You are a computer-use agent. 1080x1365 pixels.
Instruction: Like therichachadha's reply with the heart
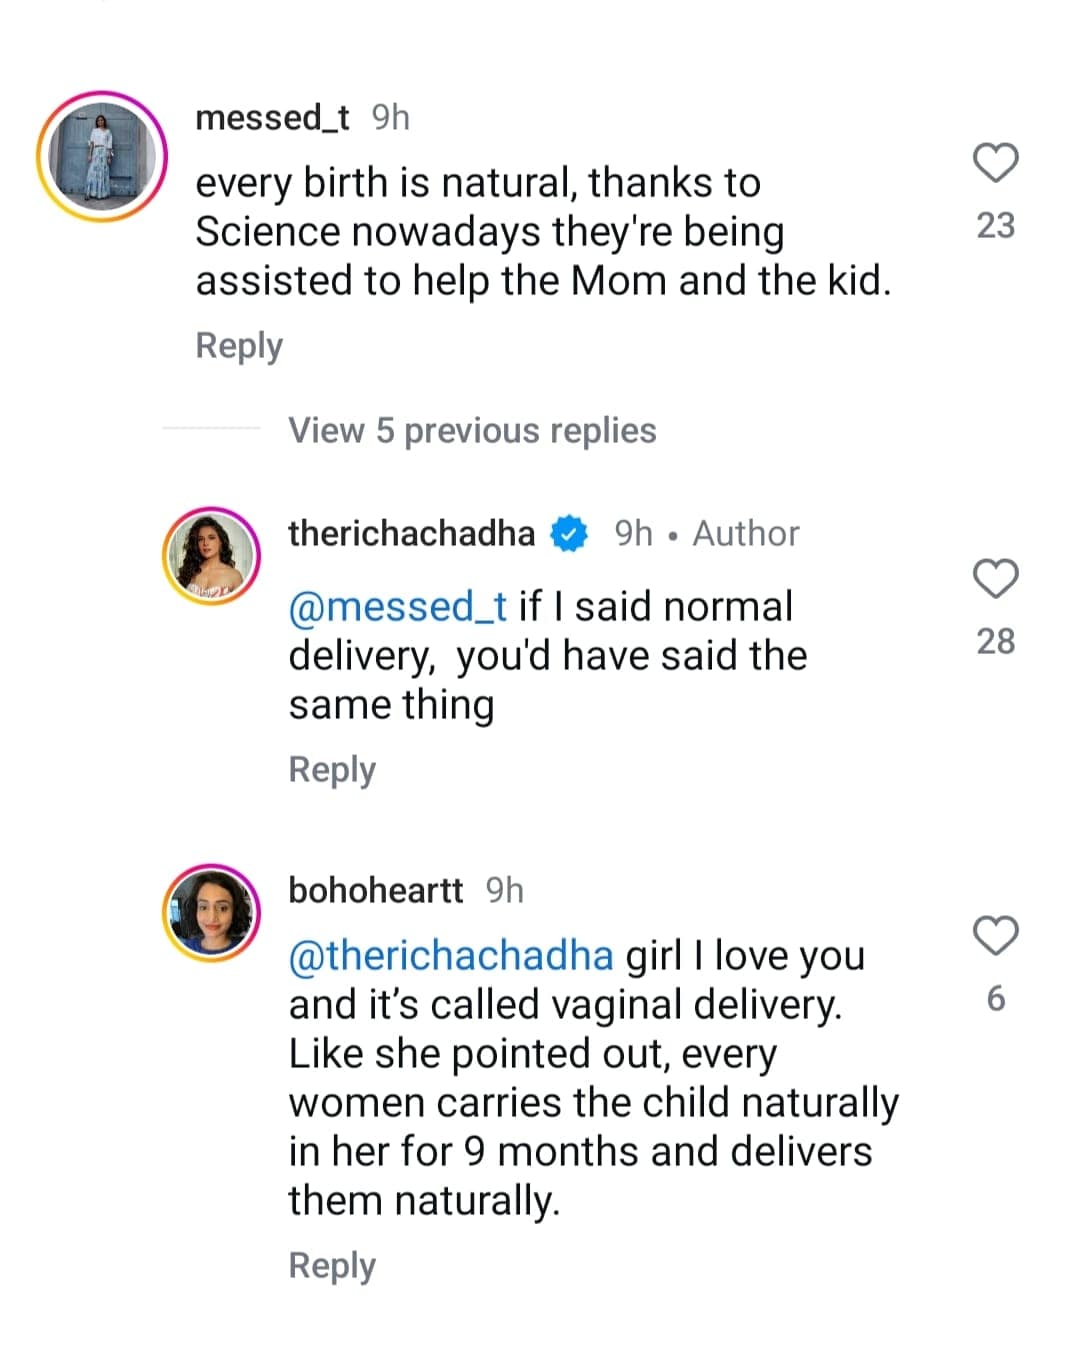tap(995, 579)
